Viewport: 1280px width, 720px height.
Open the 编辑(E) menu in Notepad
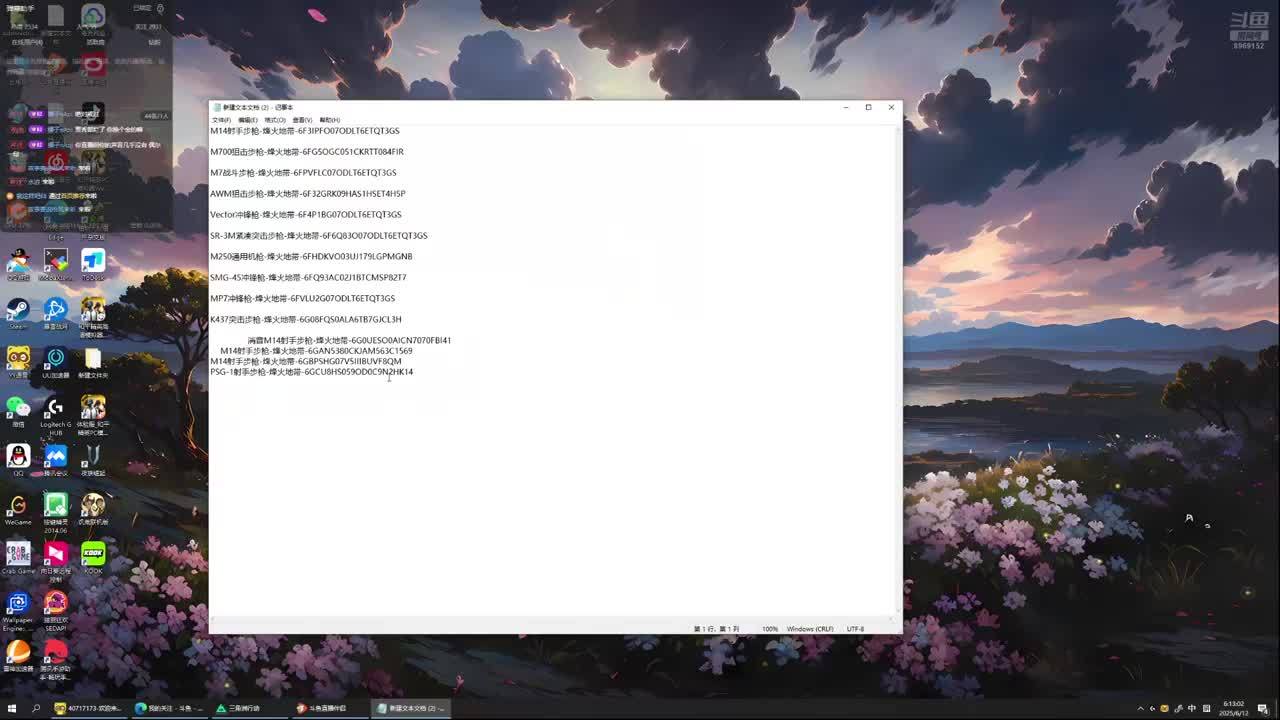click(x=247, y=120)
